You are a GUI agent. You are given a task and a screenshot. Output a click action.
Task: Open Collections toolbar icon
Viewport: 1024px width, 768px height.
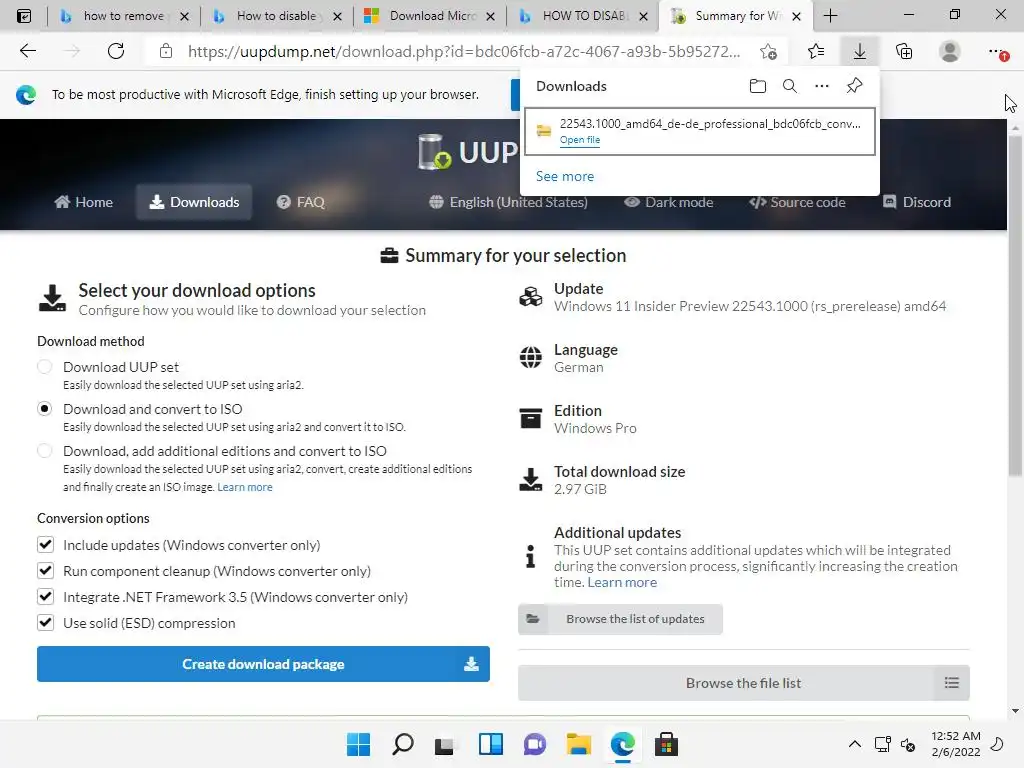click(904, 51)
